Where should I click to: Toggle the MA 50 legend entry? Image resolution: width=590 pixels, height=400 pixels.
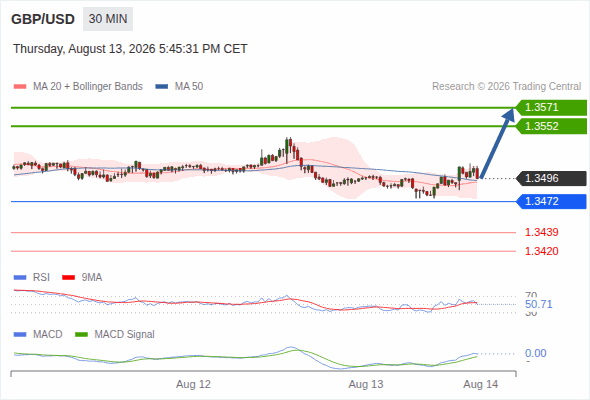pyautogui.click(x=179, y=87)
